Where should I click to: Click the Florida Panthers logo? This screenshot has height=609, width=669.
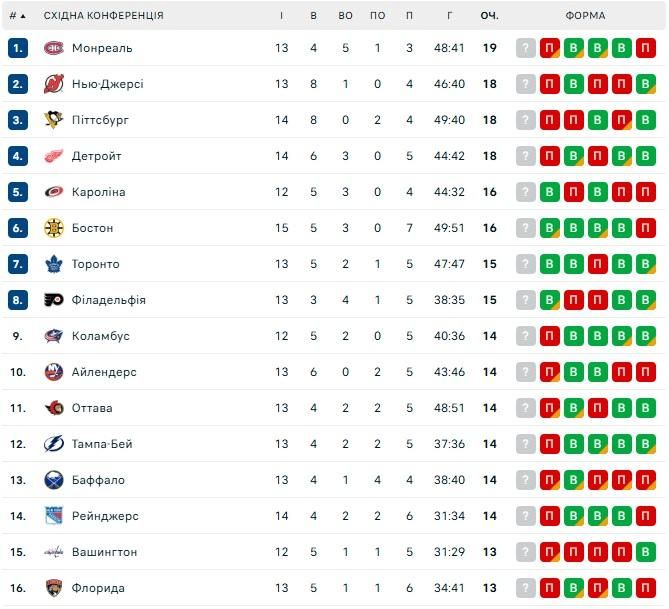click(54, 588)
